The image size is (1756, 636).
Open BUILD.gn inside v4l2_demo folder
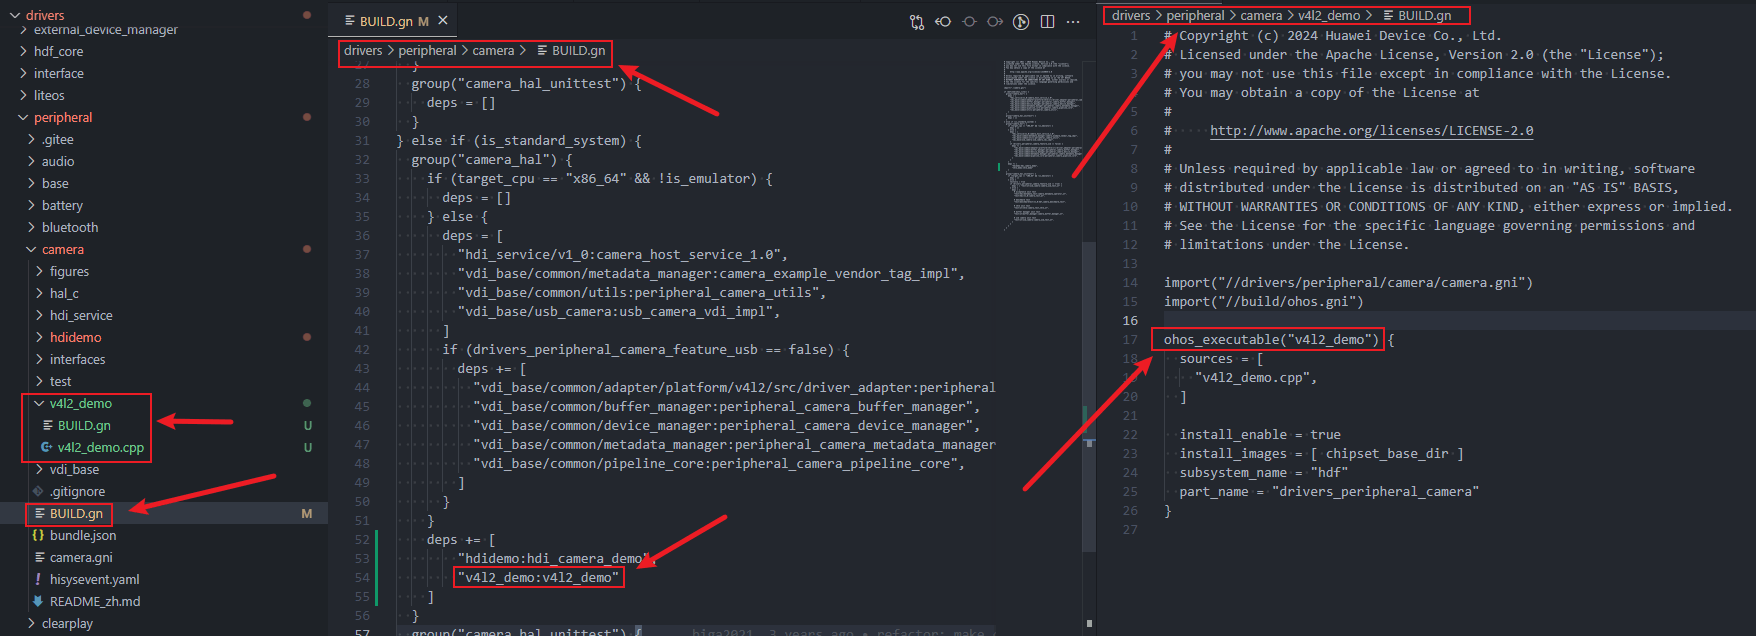[84, 425]
